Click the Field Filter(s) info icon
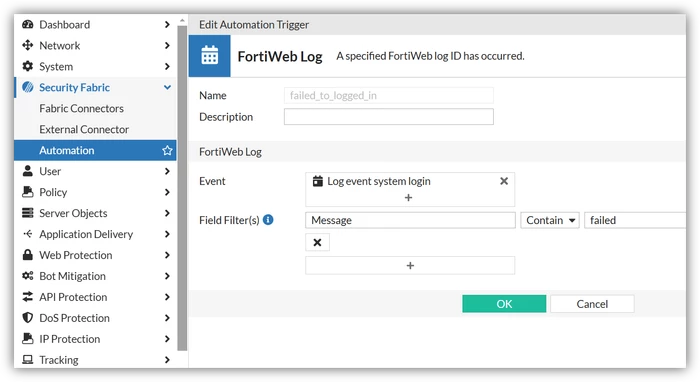The width and height of the screenshot is (700, 382). tap(268, 220)
